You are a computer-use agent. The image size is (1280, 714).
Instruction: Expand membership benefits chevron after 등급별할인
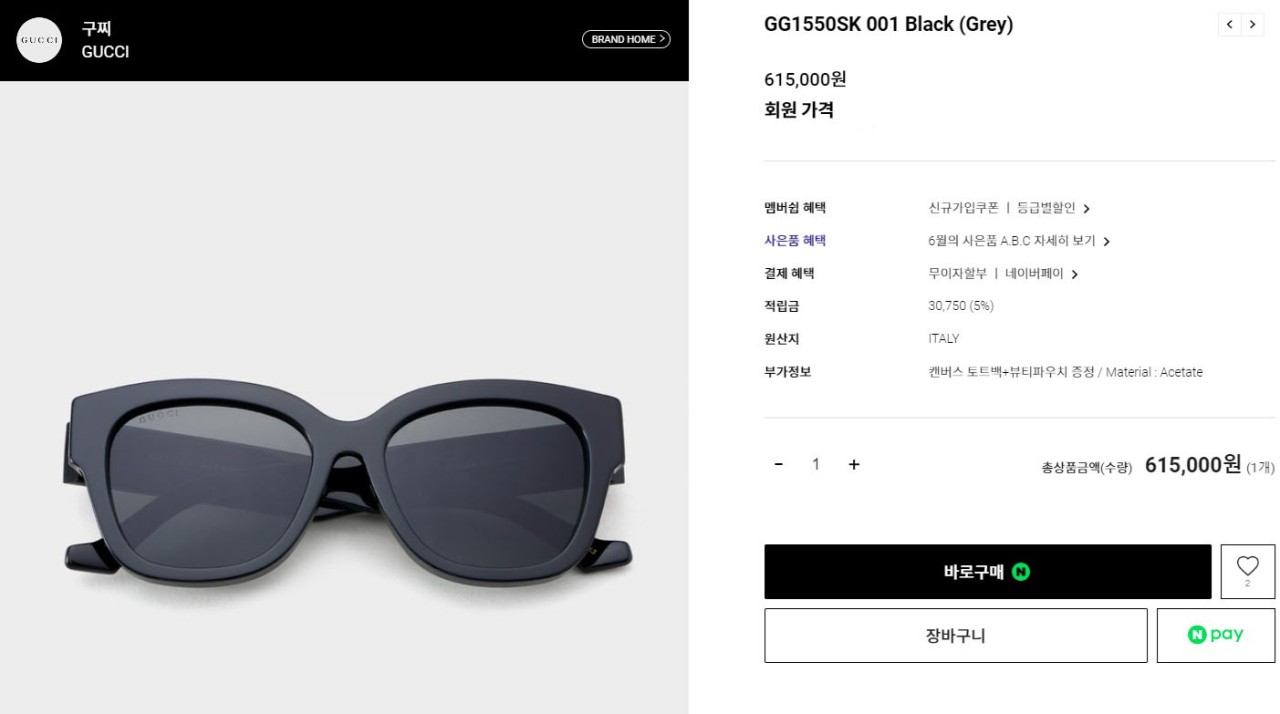1087,209
